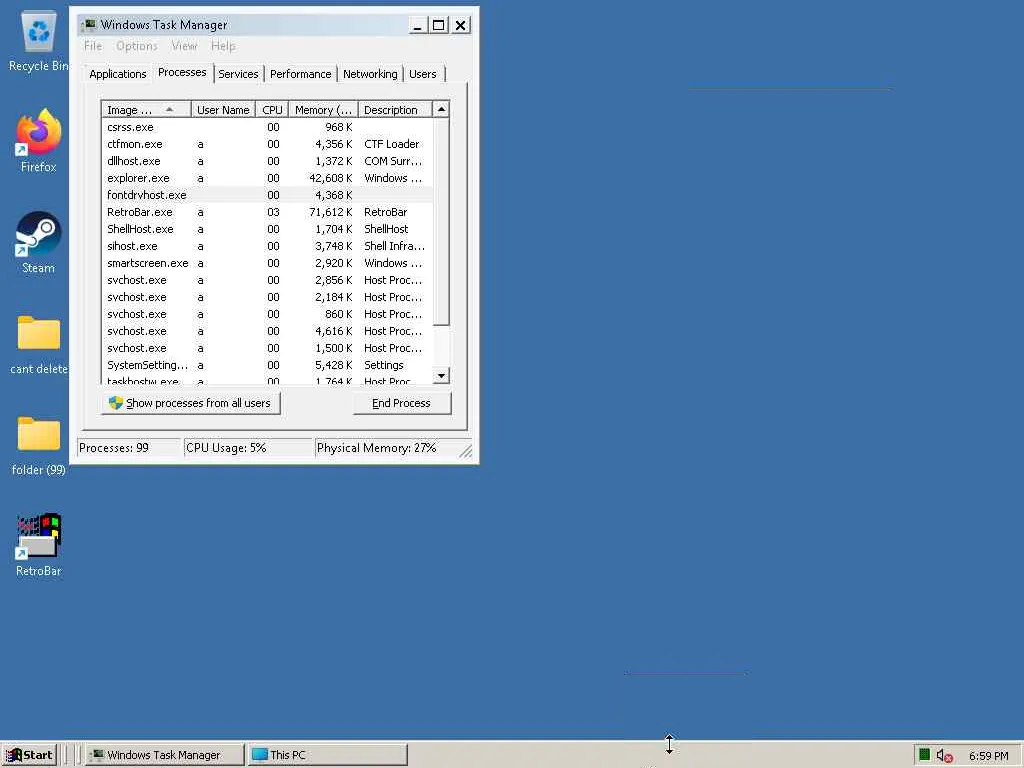Click the End Process button
Viewport: 1024px width, 768px height.
point(402,403)
